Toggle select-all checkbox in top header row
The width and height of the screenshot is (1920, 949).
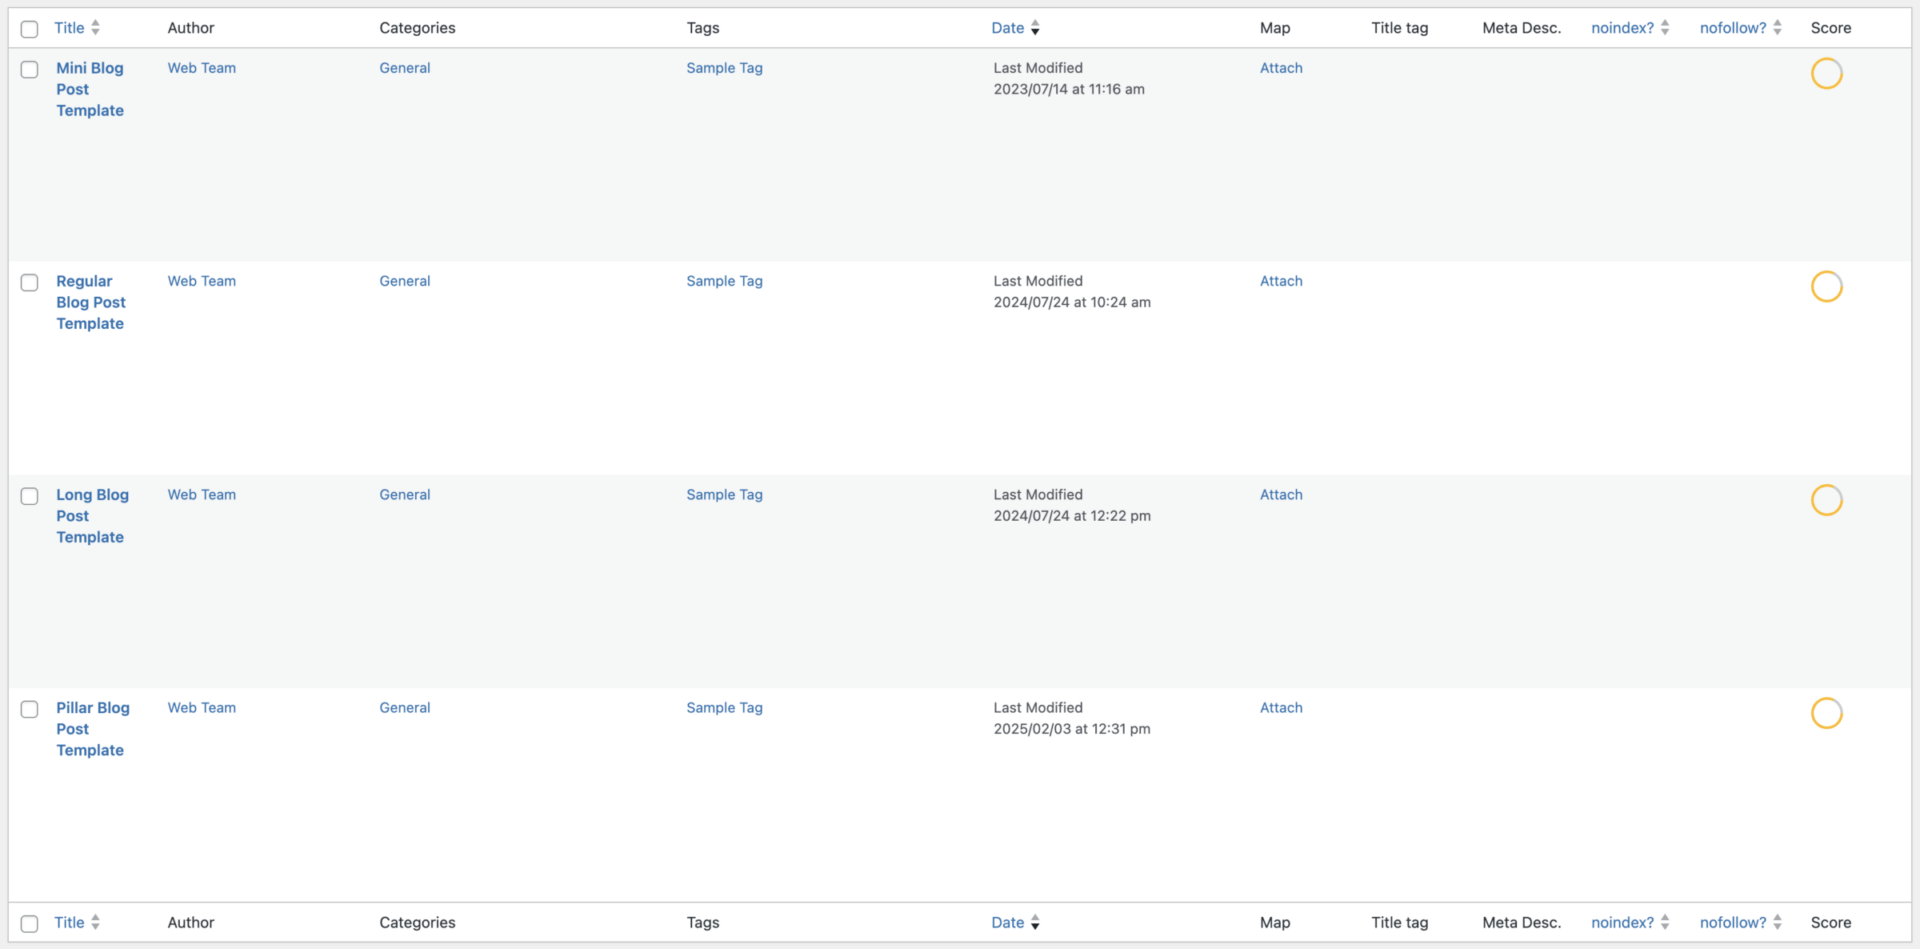(30, 29)
